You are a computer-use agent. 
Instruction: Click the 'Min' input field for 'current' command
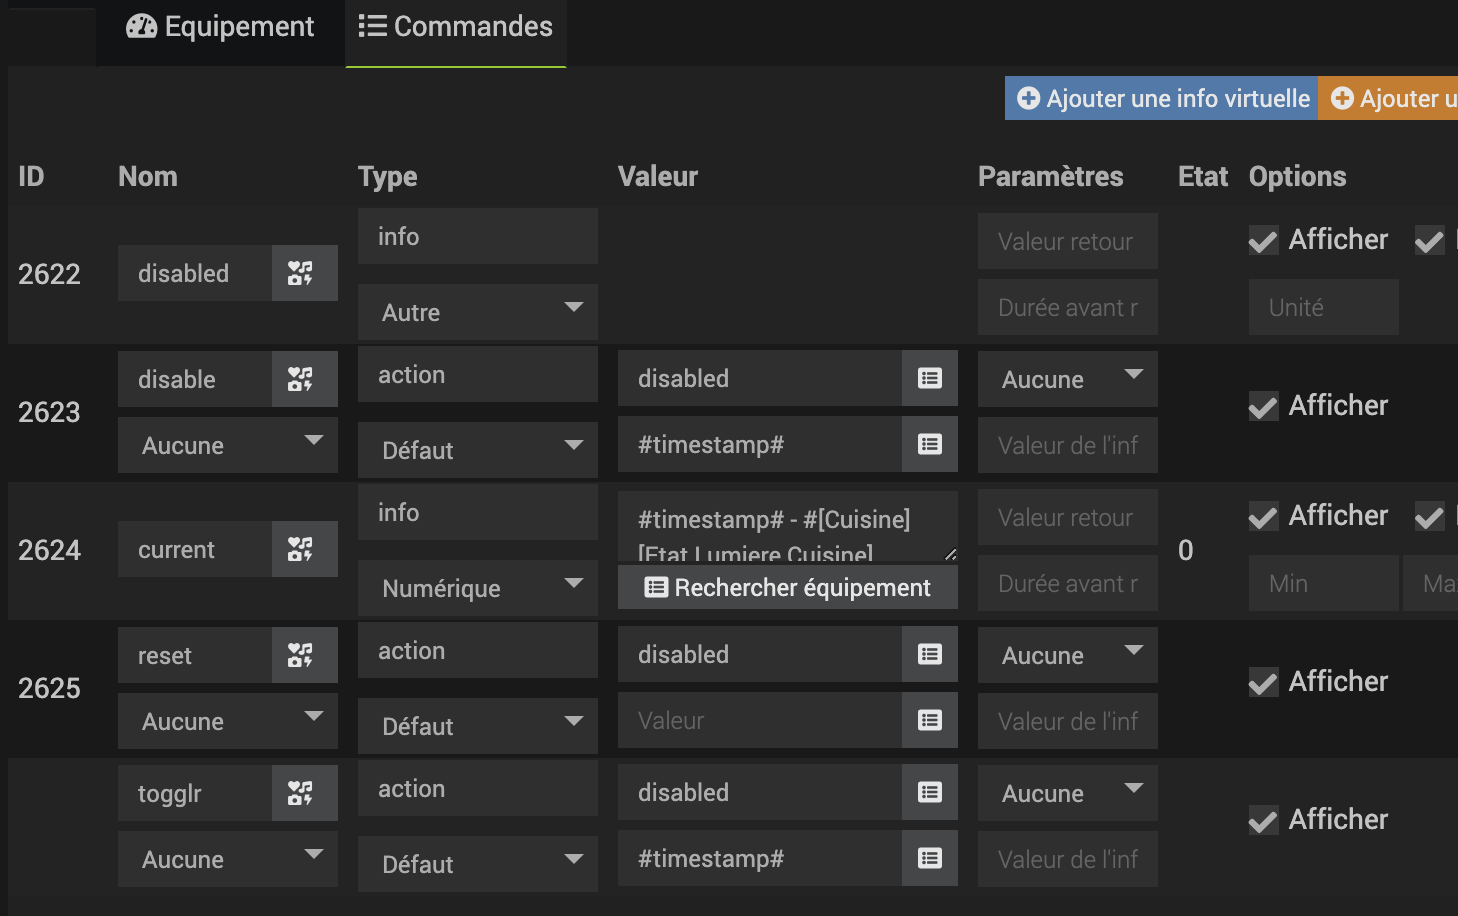(x=1323, y=583)
